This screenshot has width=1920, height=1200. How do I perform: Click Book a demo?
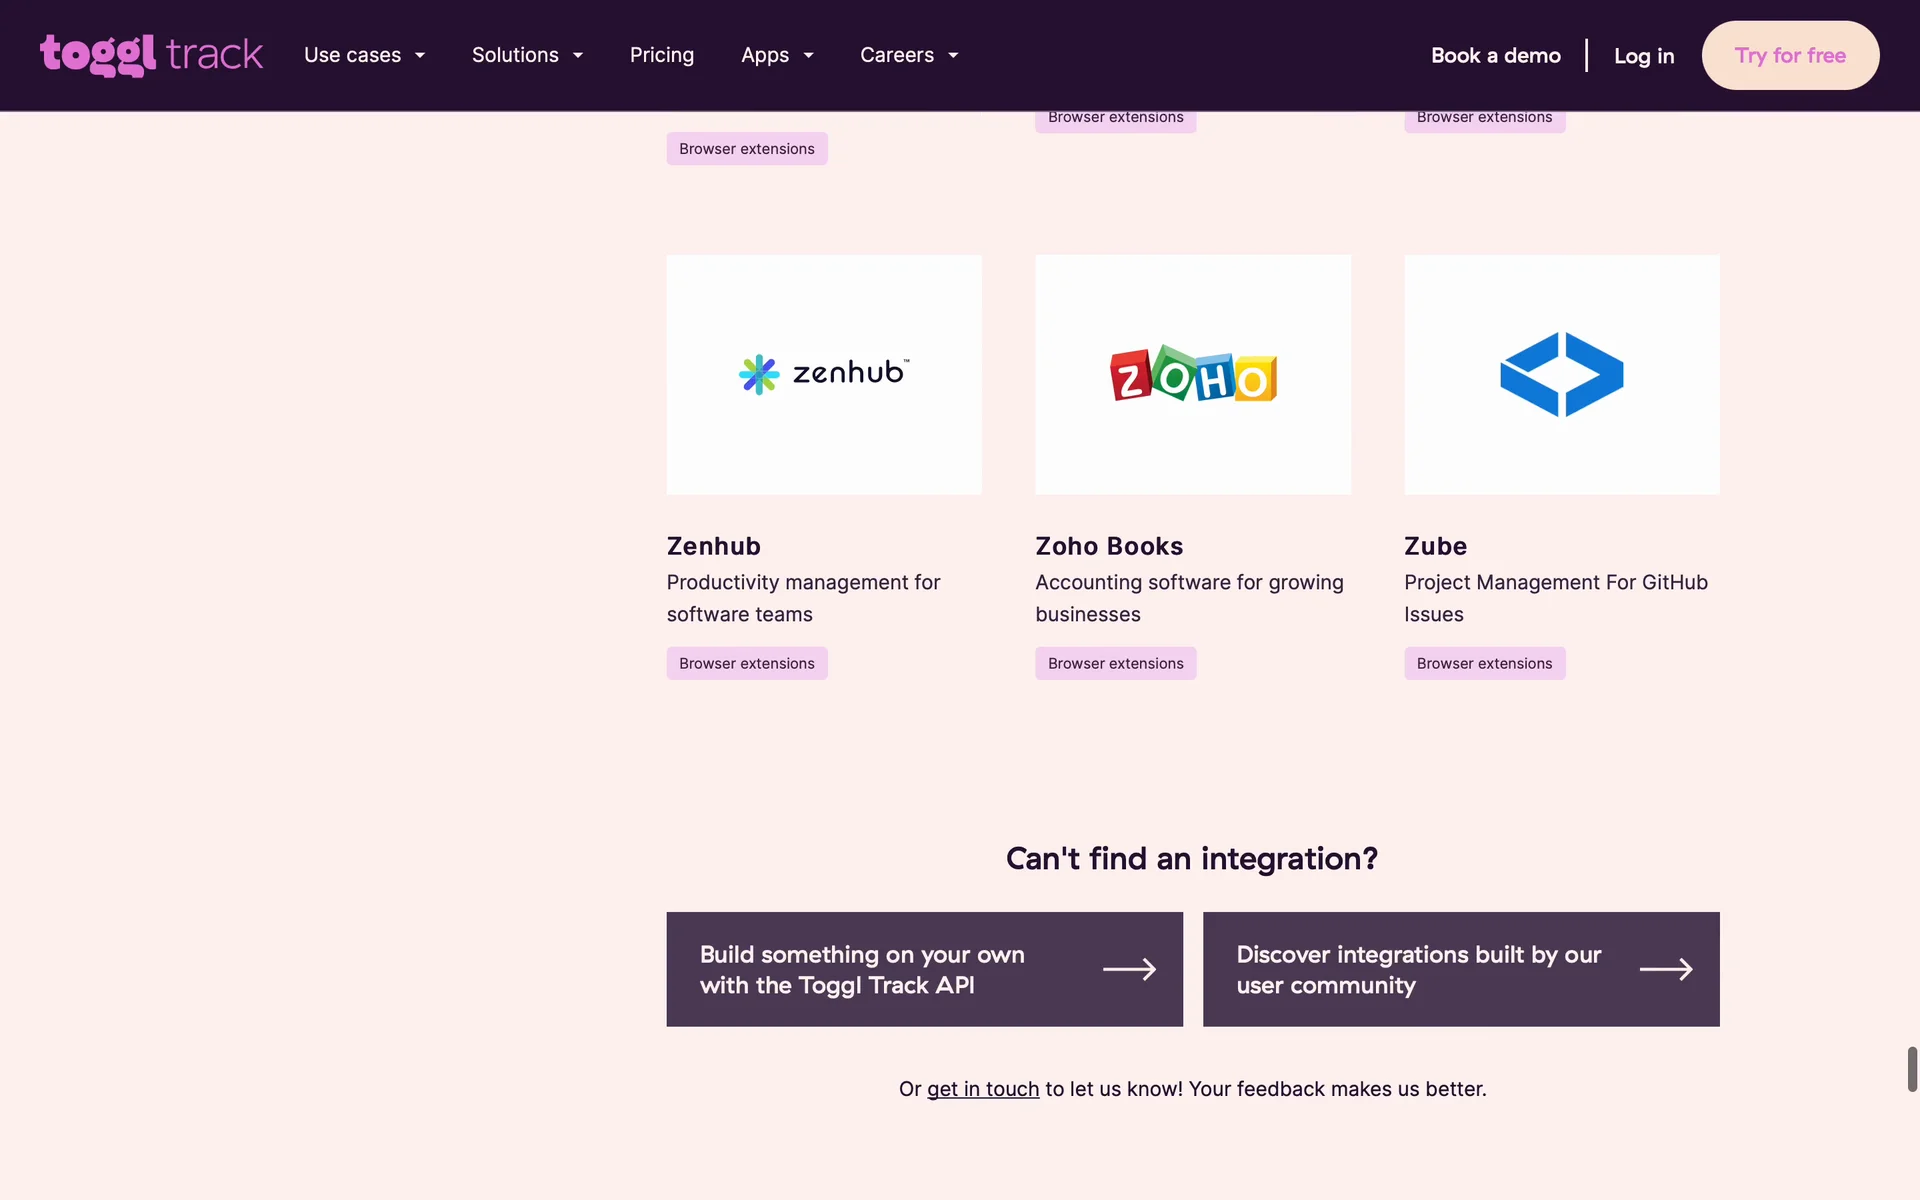(x=1495, y=55)
